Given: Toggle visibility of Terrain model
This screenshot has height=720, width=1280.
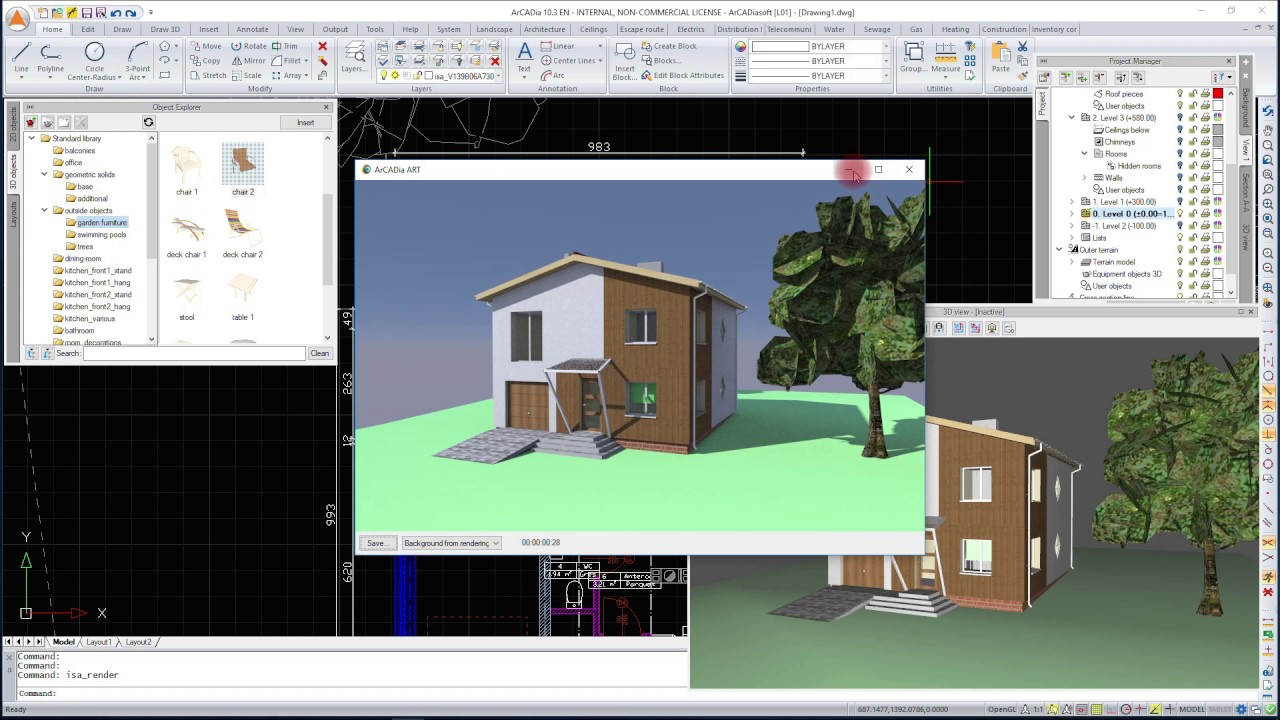Looking at the screenshot, I should tap(1180, 262).
